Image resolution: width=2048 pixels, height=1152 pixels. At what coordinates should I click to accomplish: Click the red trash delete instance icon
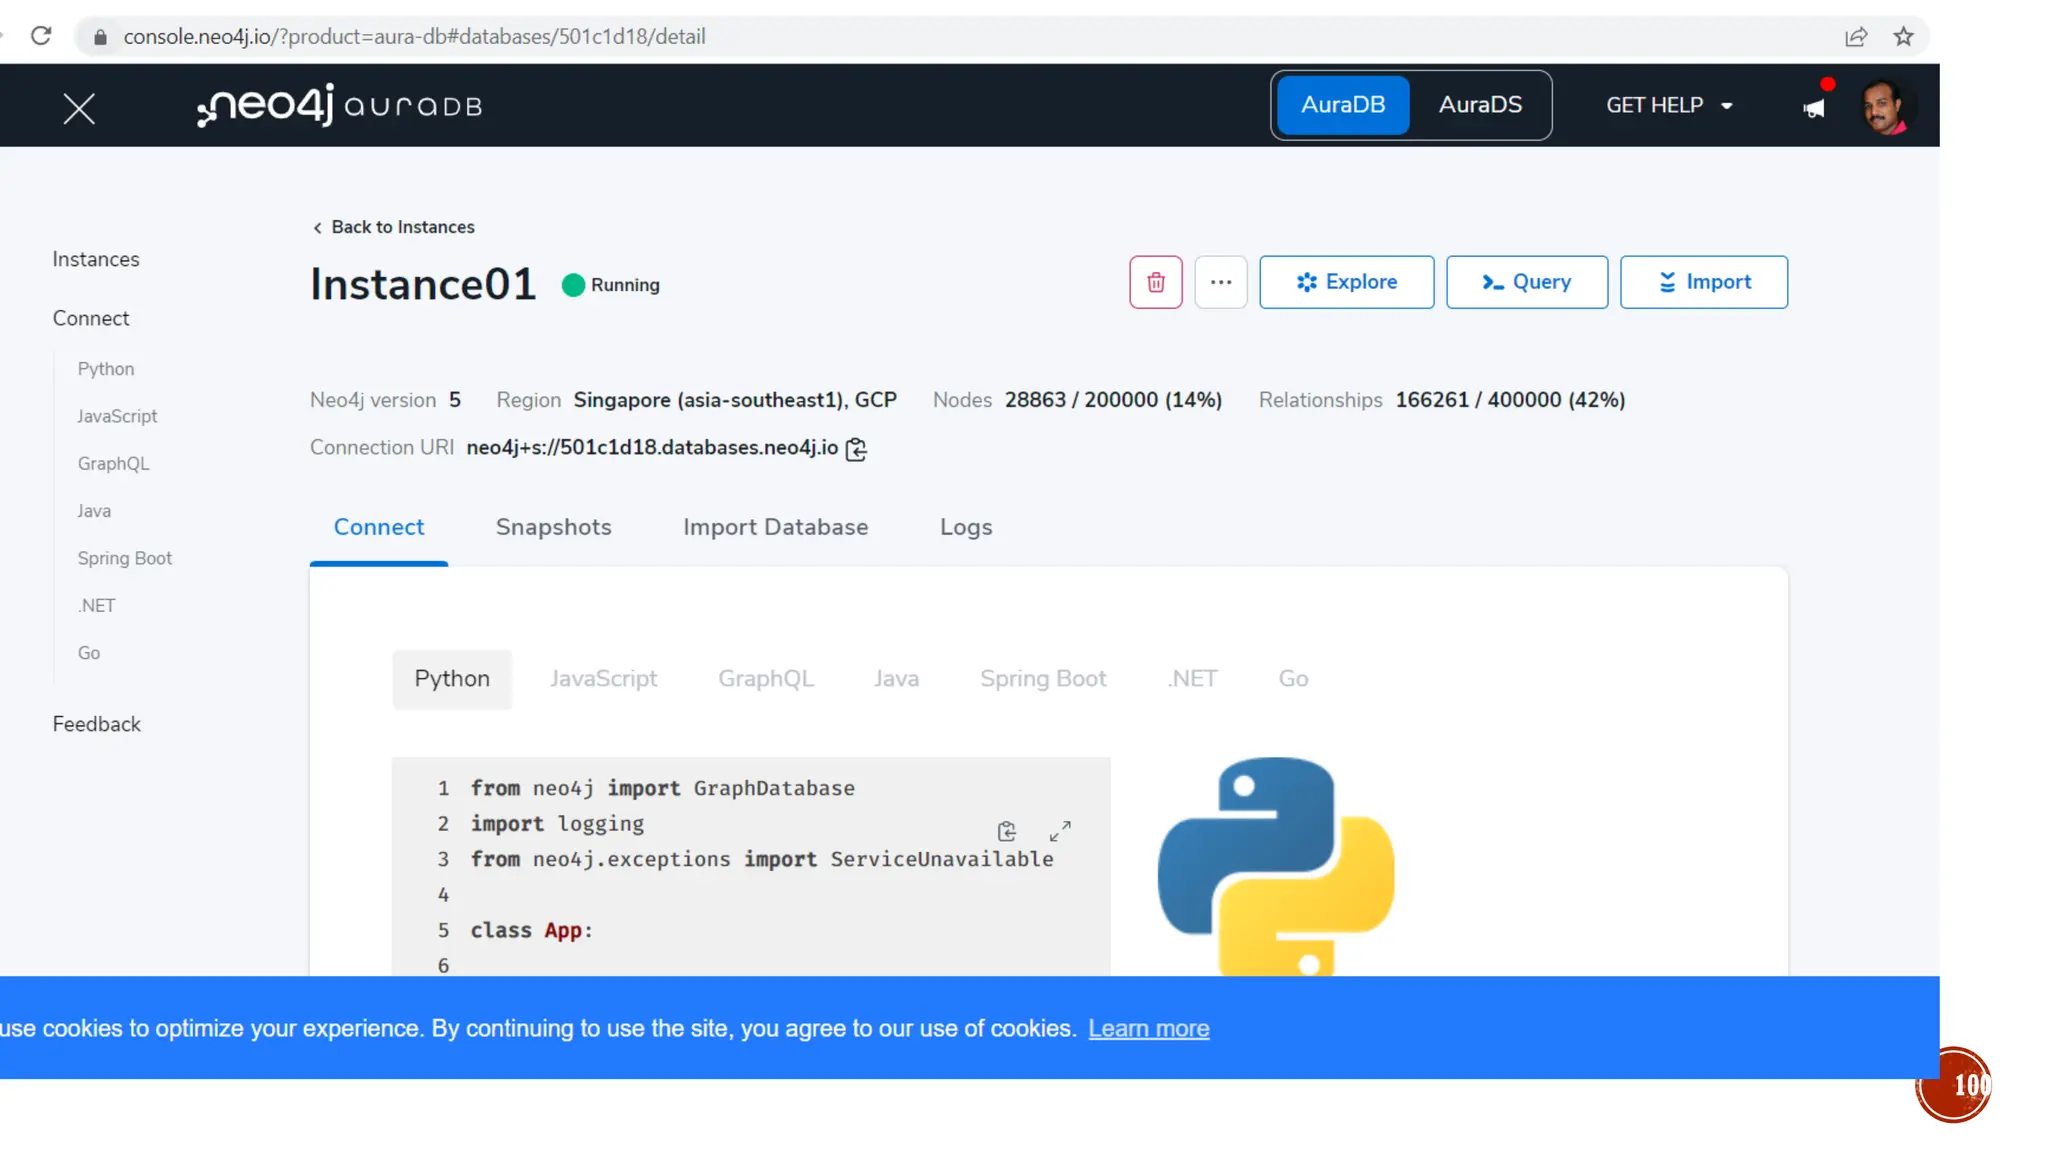pyautogui.click(x=1155, y=282)
